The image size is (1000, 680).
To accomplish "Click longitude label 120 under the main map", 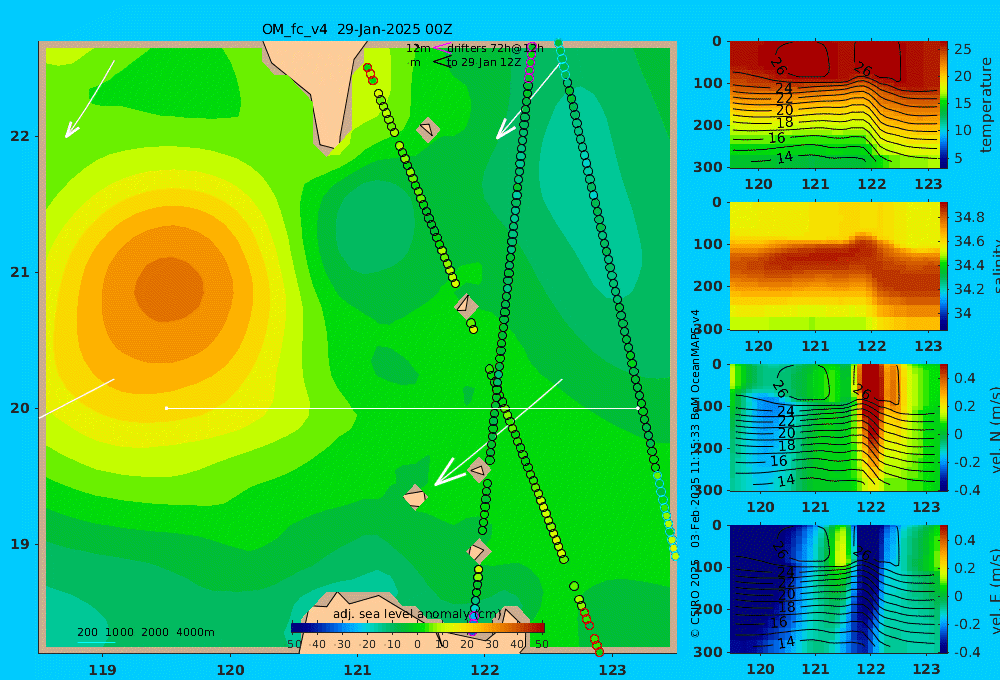I will coord(230,670).
